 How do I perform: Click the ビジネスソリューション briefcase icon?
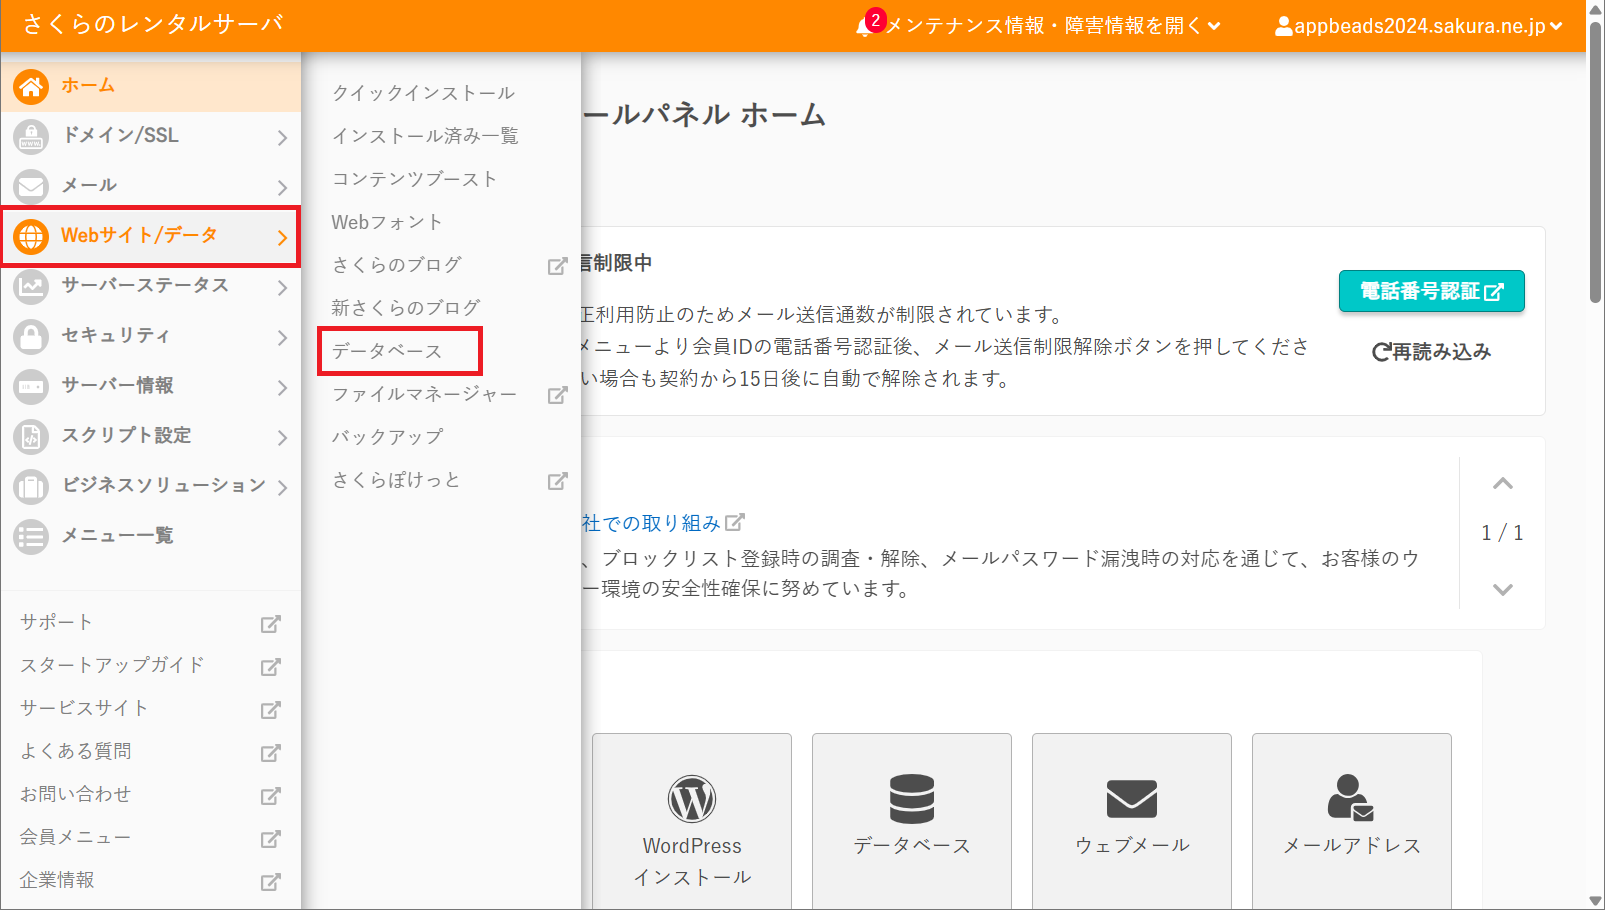pos(31,487)
